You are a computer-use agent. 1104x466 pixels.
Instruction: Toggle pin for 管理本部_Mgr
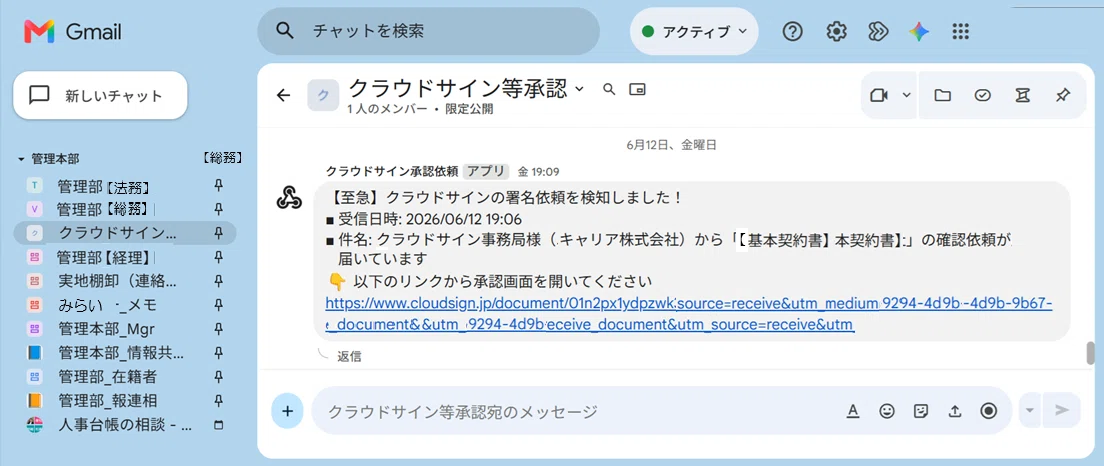point(218,329)
